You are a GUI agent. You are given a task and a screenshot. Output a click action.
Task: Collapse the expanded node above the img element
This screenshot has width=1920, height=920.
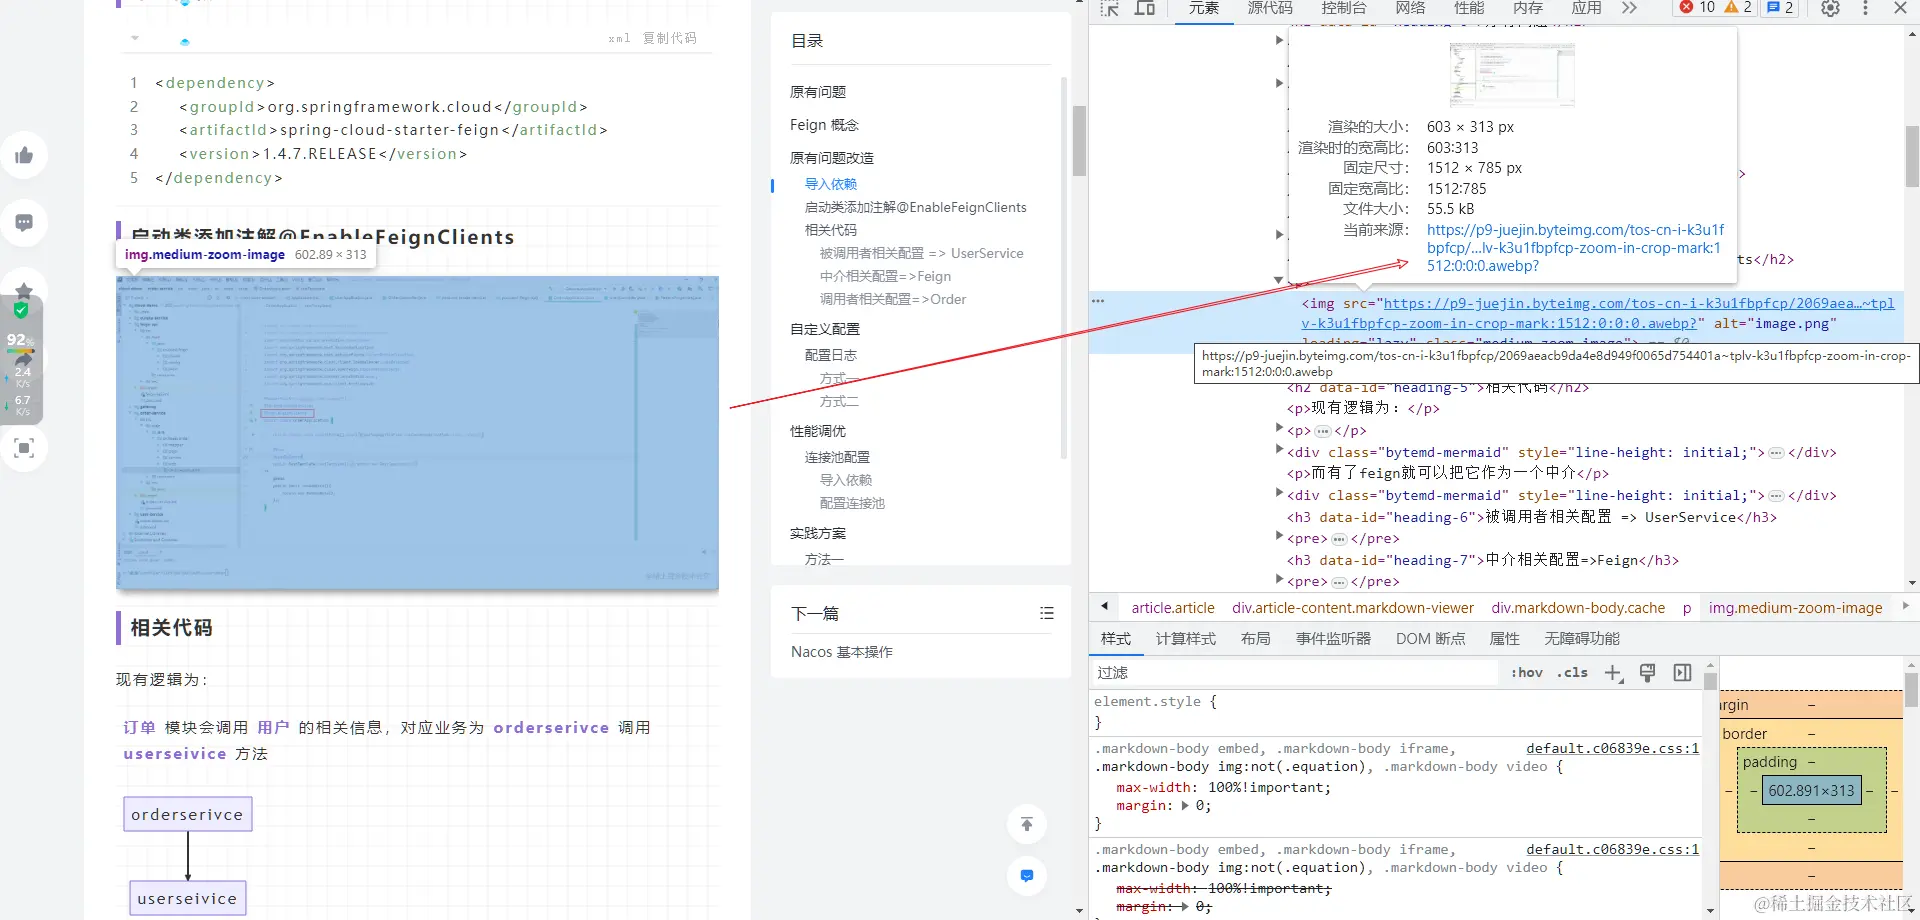point(1278,280)
